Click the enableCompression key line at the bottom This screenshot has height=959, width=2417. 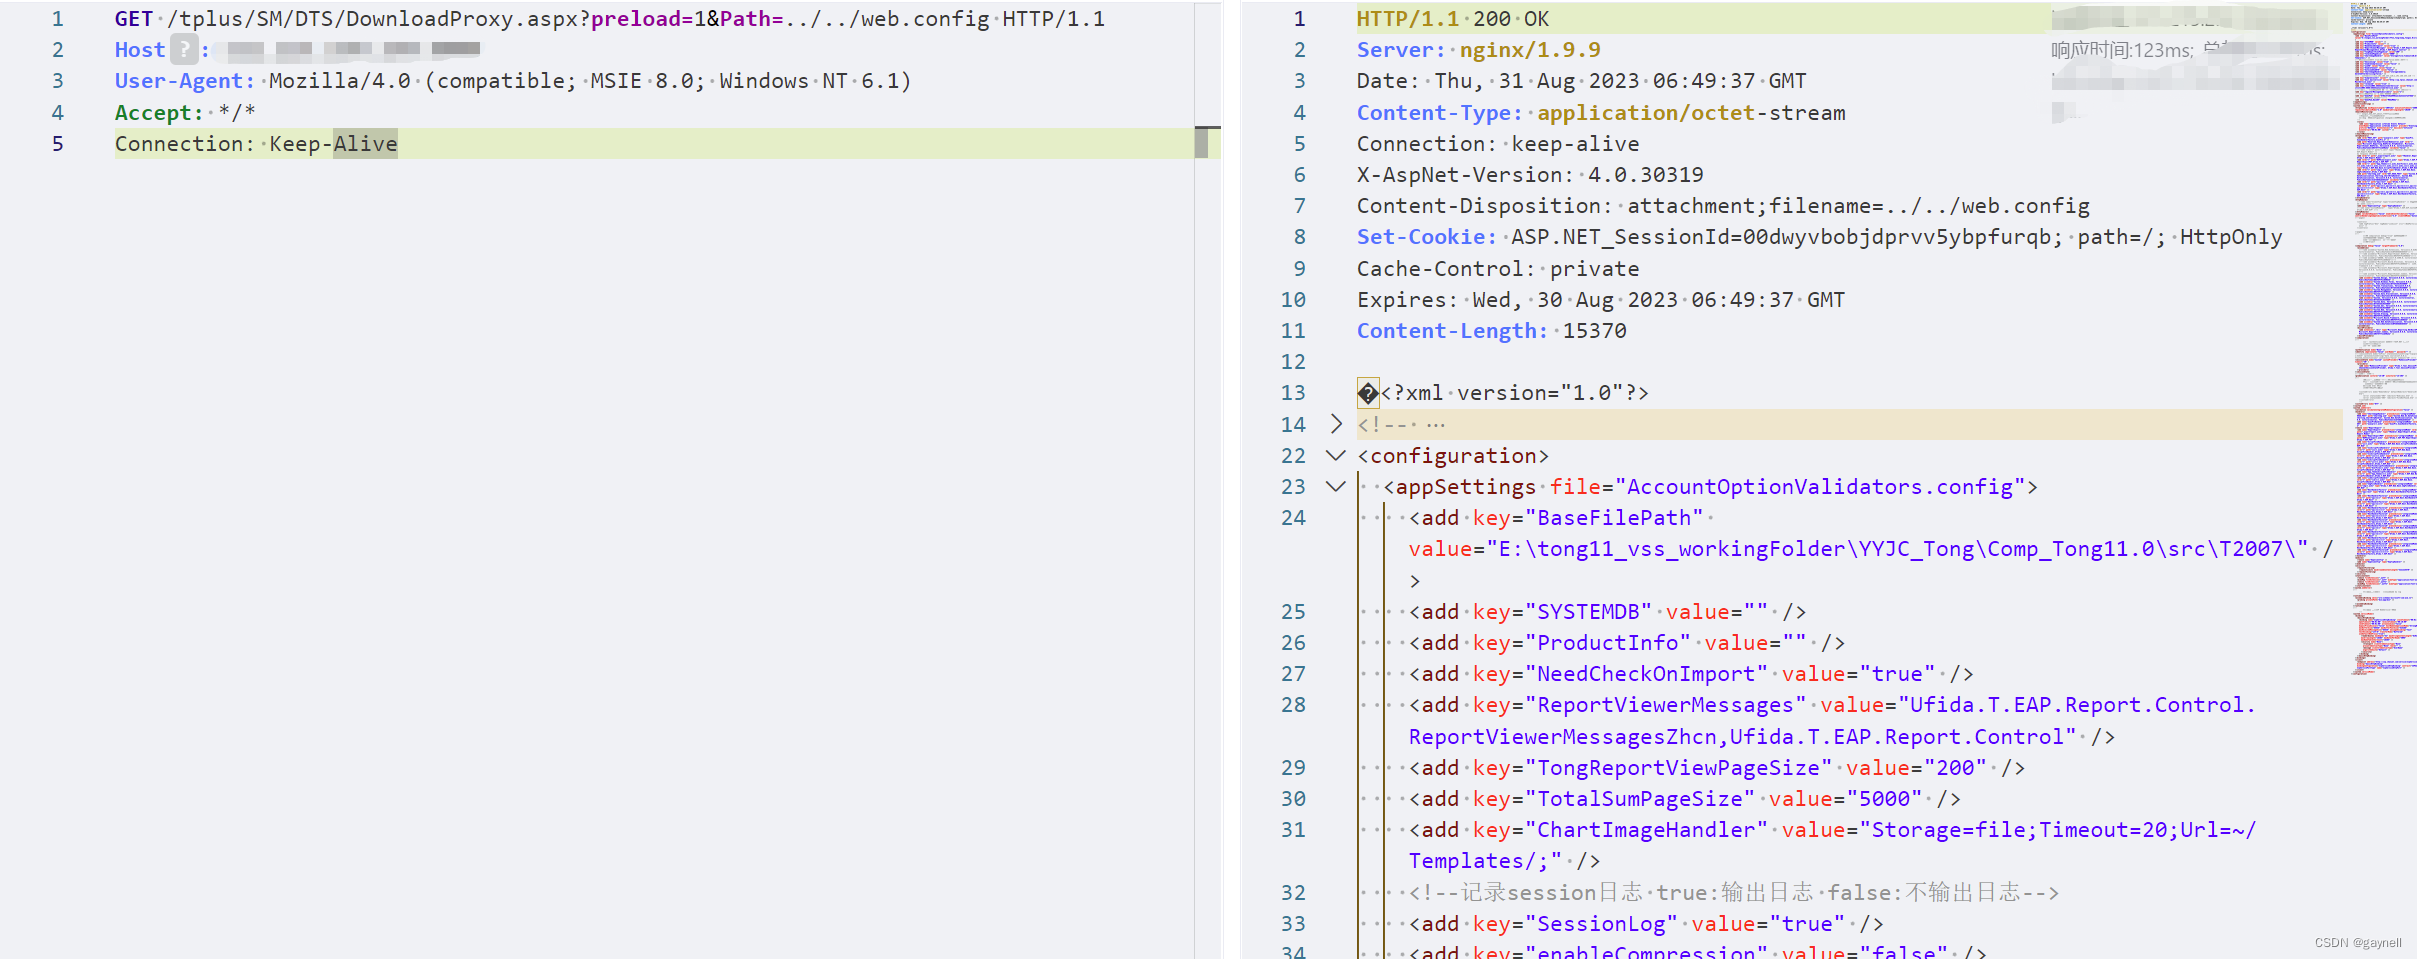pos(1698,951)
